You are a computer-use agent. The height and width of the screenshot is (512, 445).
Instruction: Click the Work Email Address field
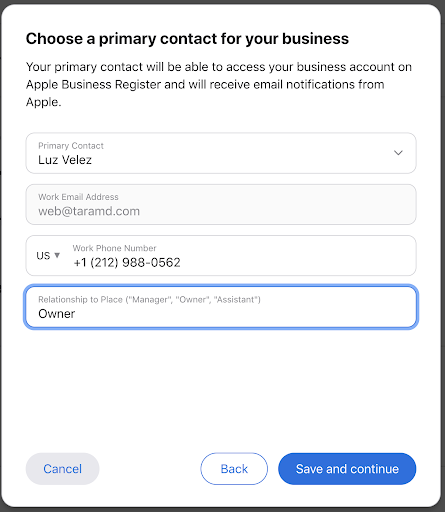coord(221,204)
